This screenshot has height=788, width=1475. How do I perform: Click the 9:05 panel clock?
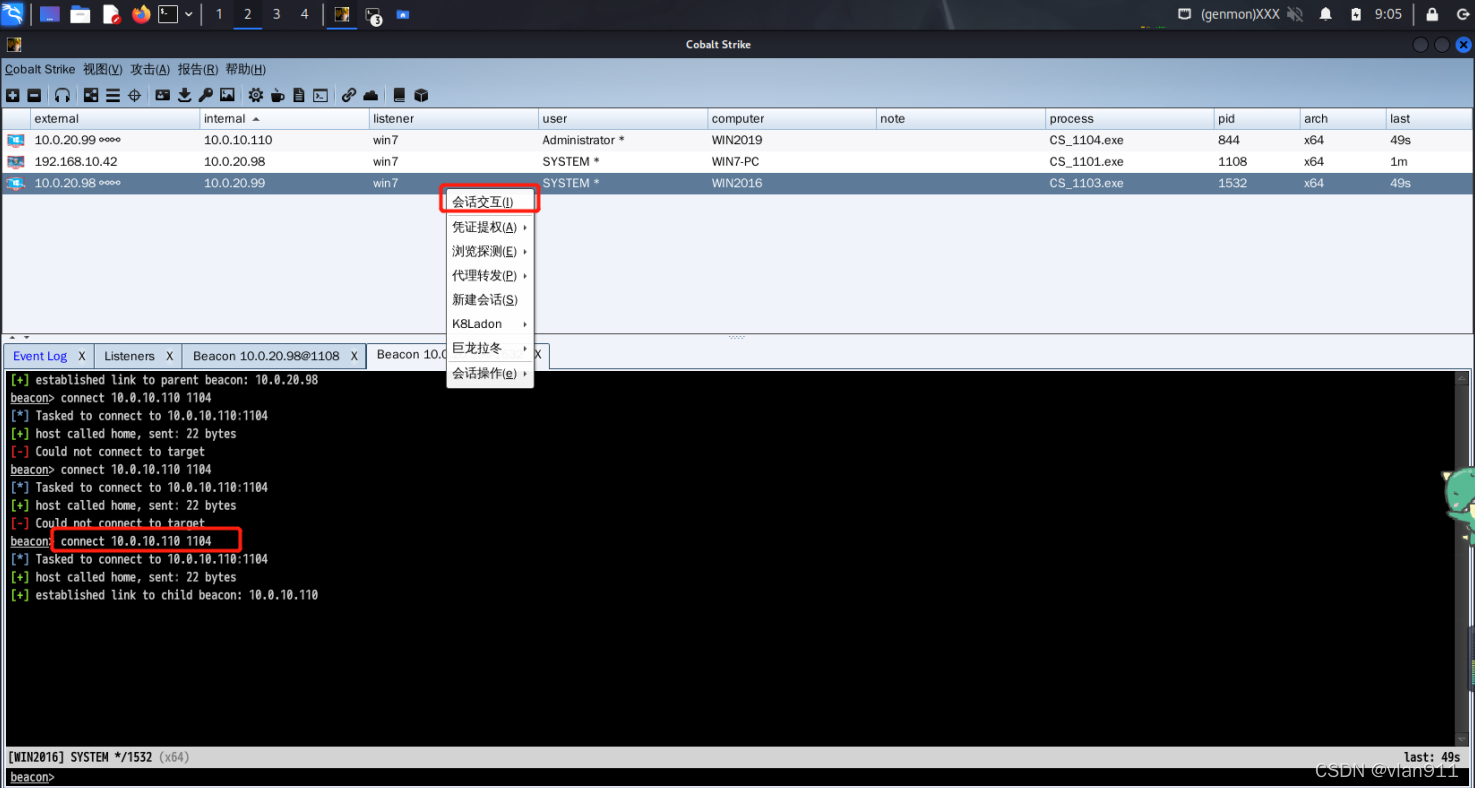(x=1388, y=14)
